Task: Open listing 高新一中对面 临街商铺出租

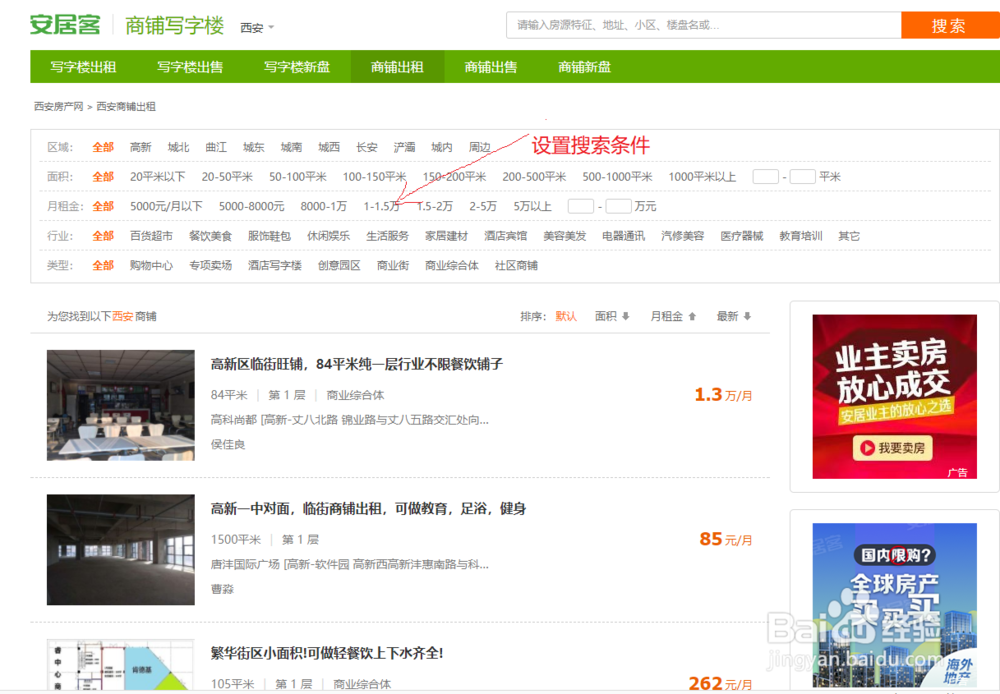Action: point(369,508)
